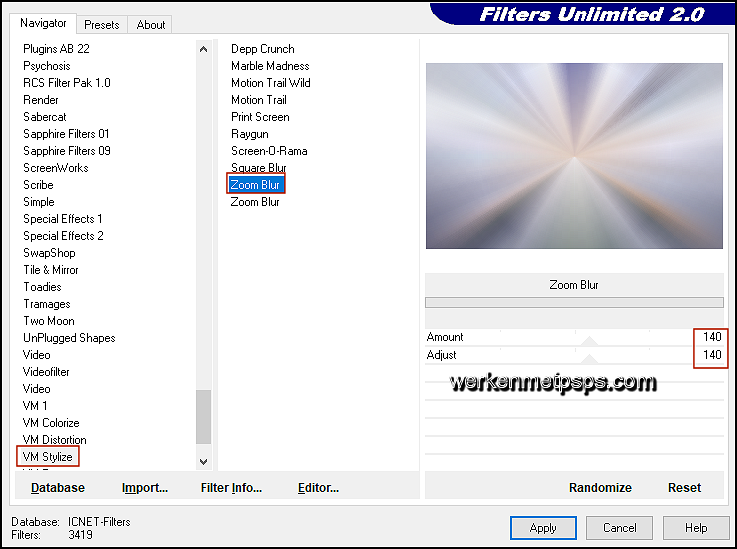Select the unhighlighted Zoom Blur entry
The image size is (737, 549).
pos(255,202)
